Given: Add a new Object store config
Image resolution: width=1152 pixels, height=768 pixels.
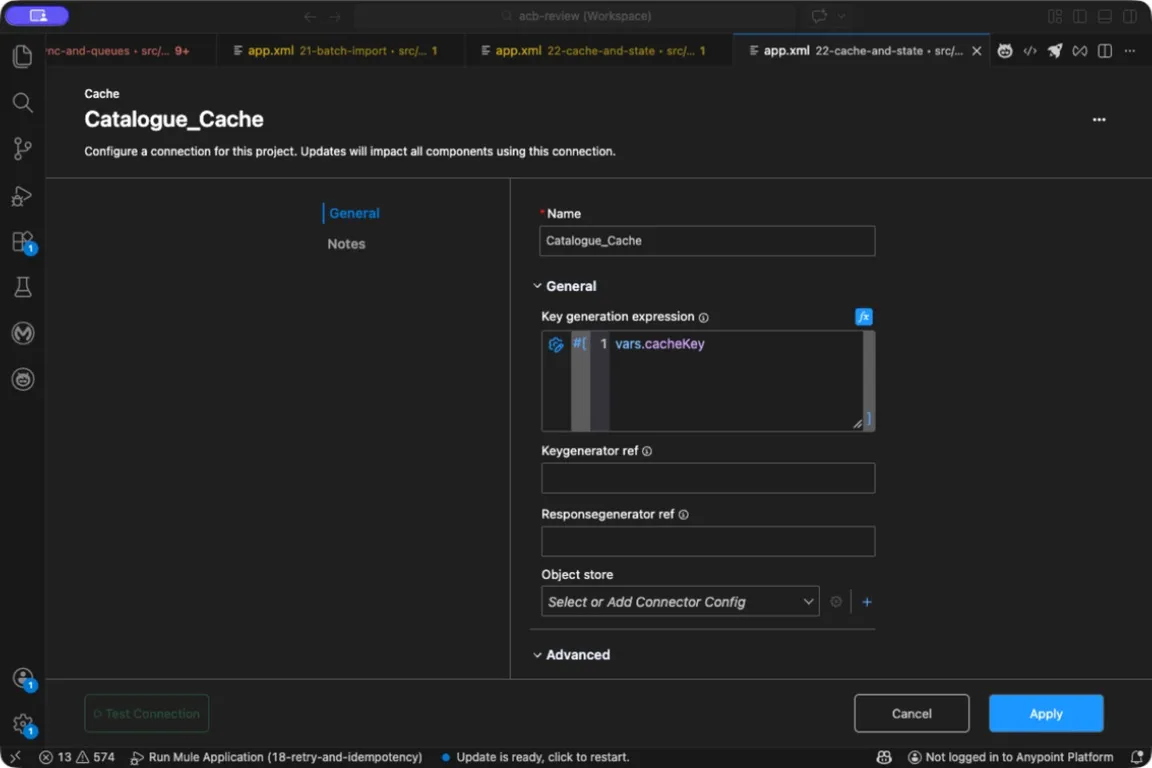Looking at the screenshot, I should pyautogui.click(x=867, y=602).
